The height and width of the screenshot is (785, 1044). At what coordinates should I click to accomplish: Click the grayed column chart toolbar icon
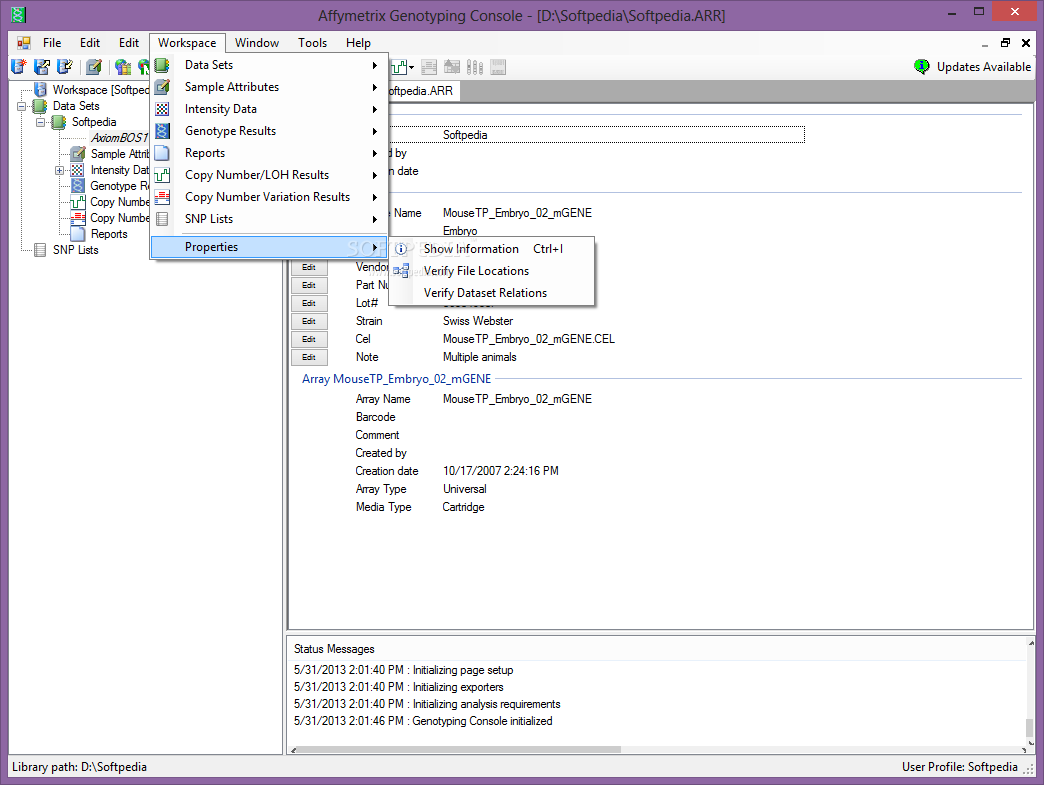(x=475, y=67)
